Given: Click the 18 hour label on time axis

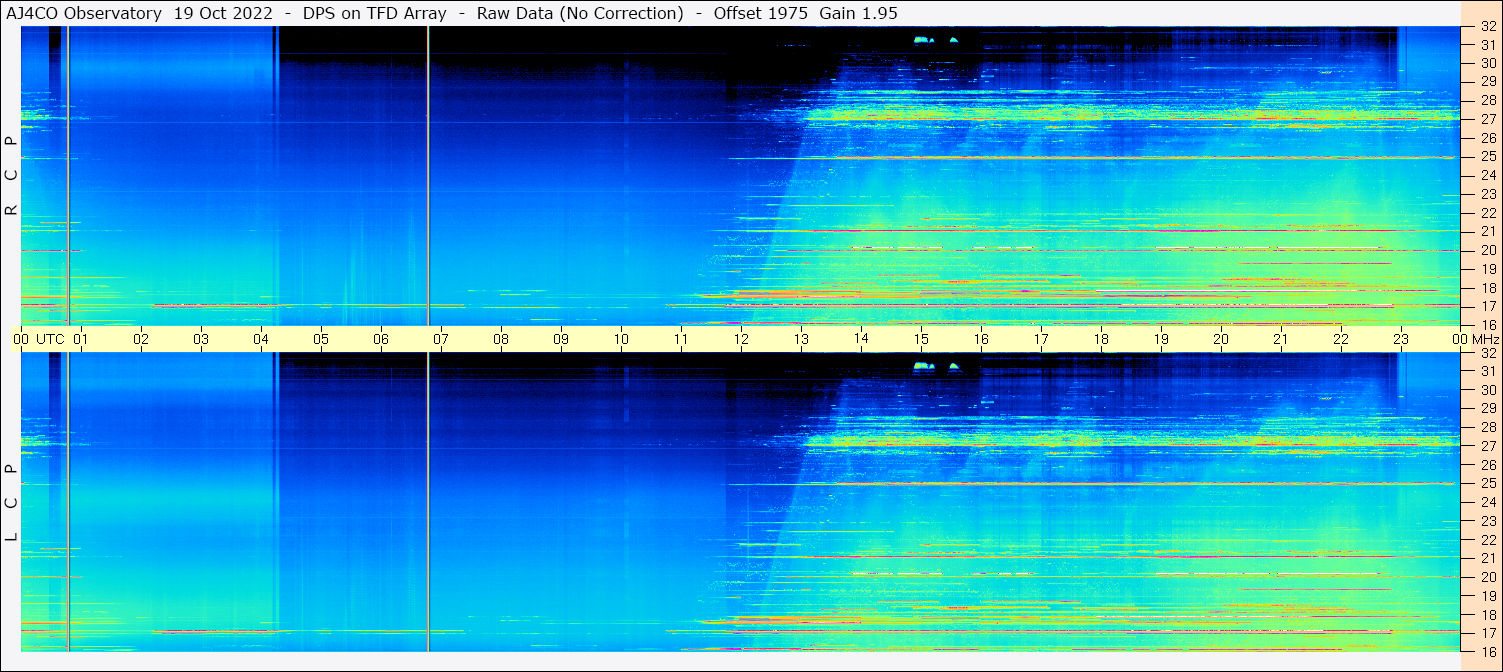Looking at the screenshot, I should pyautogui.click(x=1100, y=339).
